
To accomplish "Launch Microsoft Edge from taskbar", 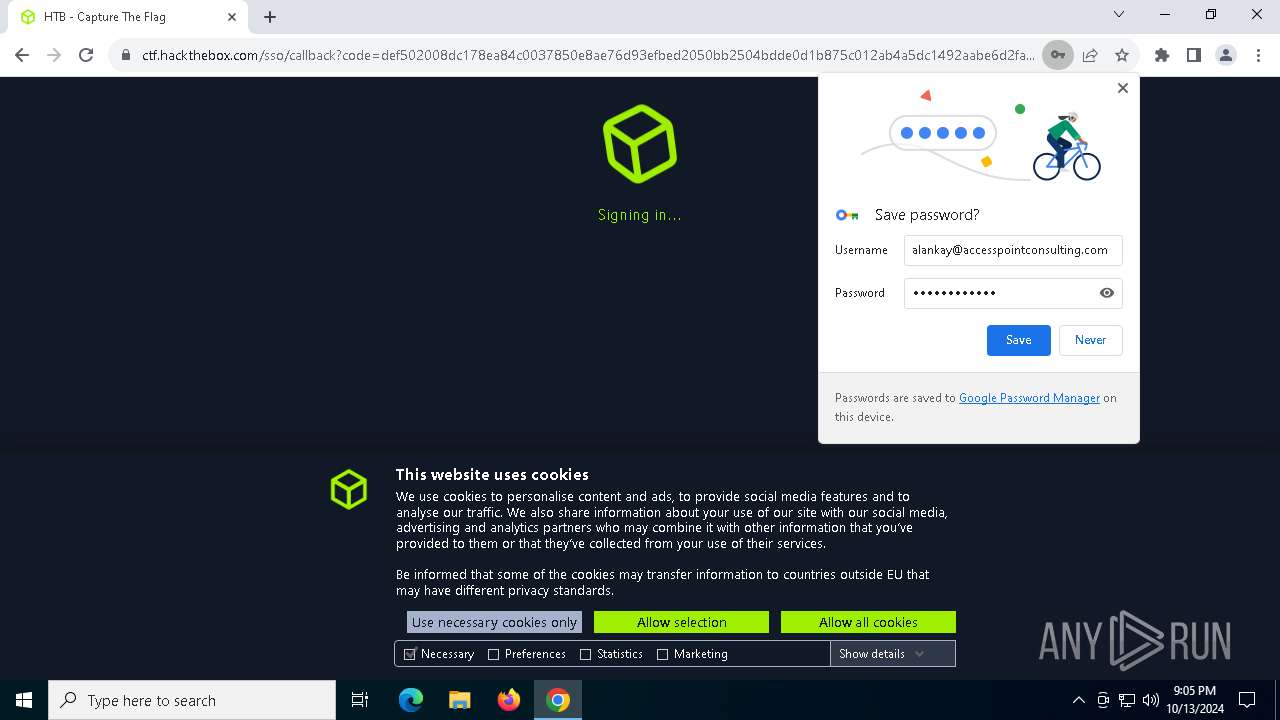I will [x=411, y=700].
